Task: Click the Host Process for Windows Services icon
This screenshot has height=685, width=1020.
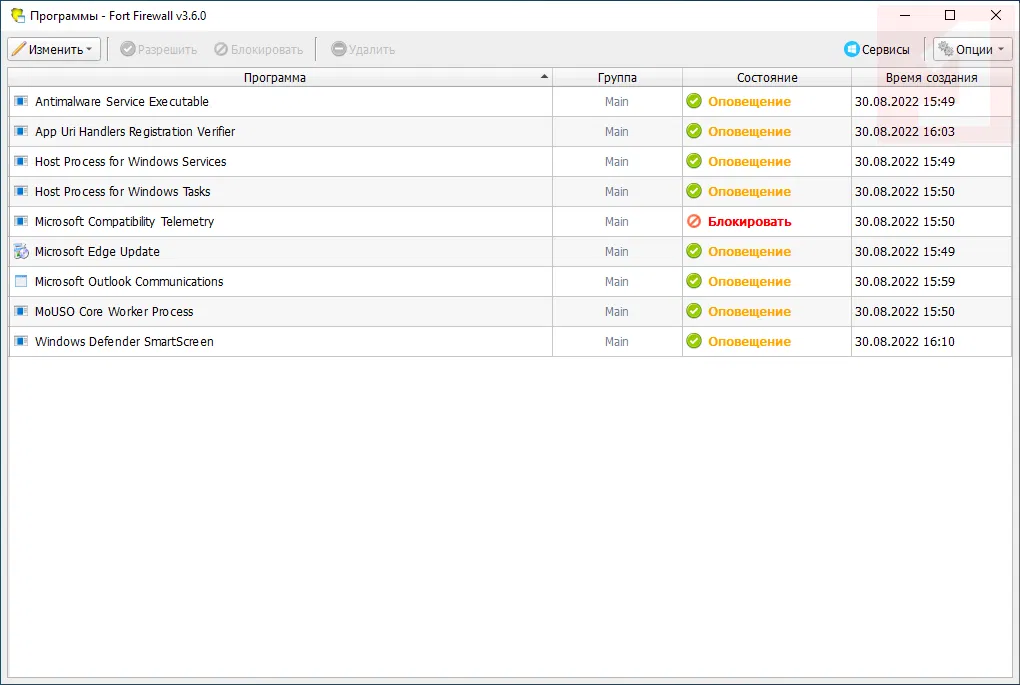Action: (21, 161)
